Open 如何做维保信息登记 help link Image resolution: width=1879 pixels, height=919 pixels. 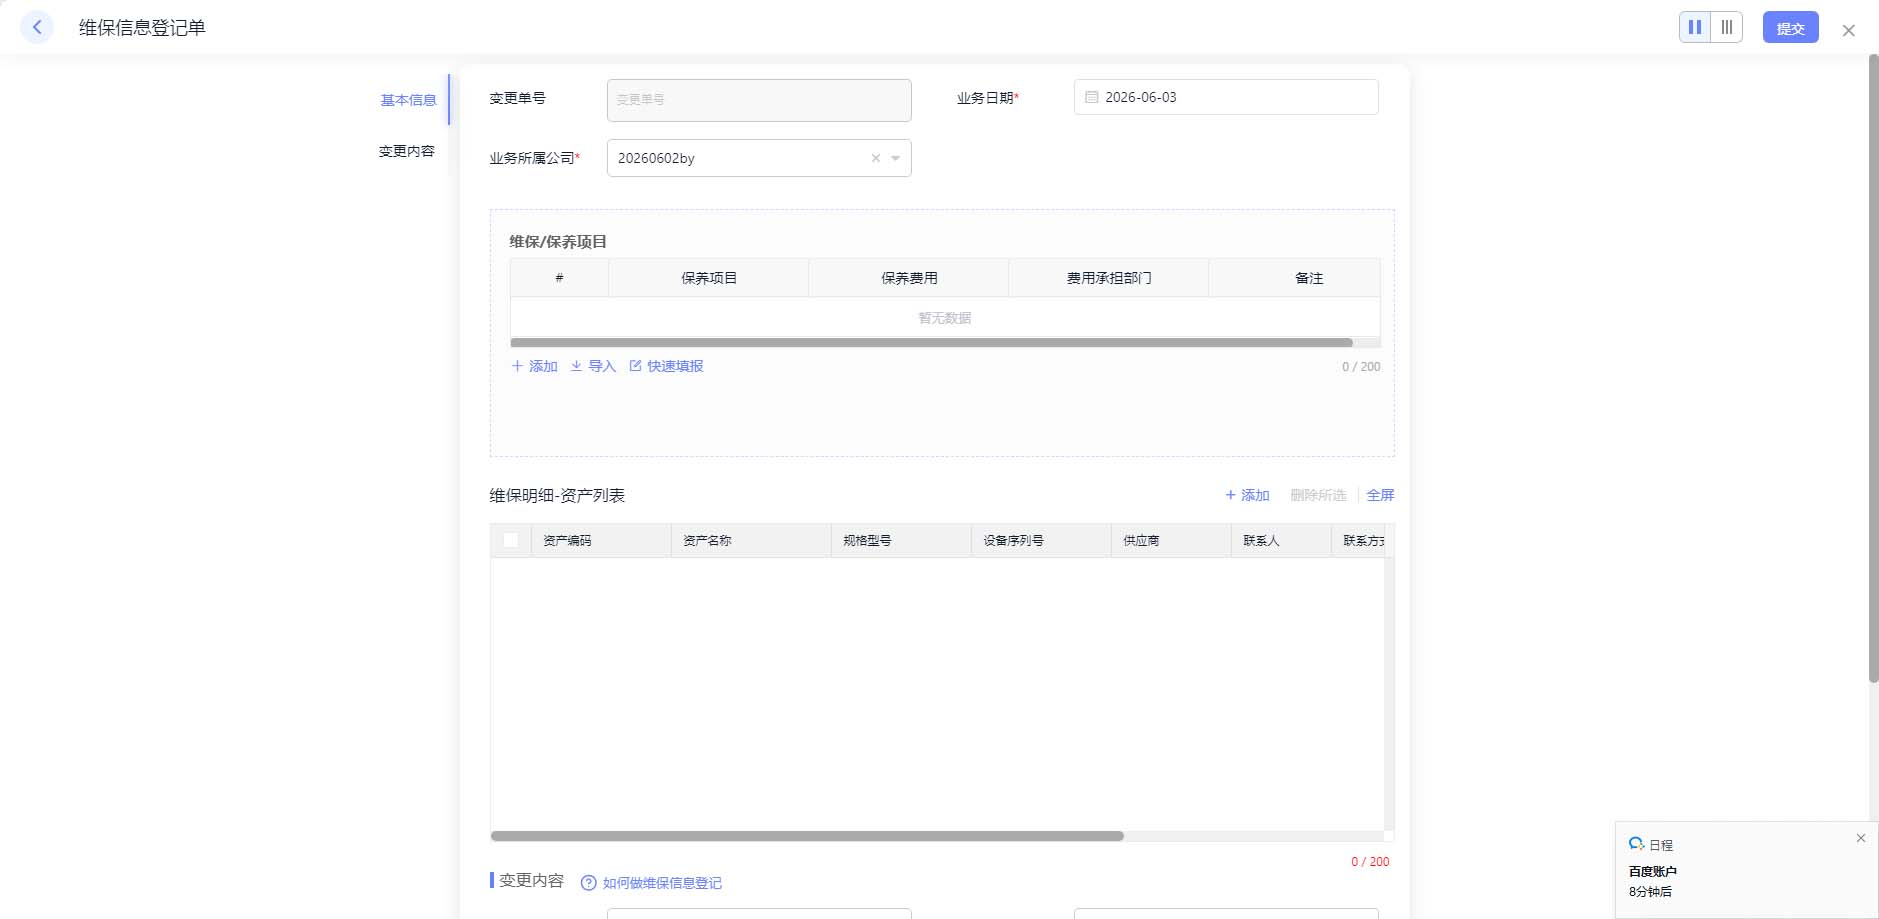point(662,883)
